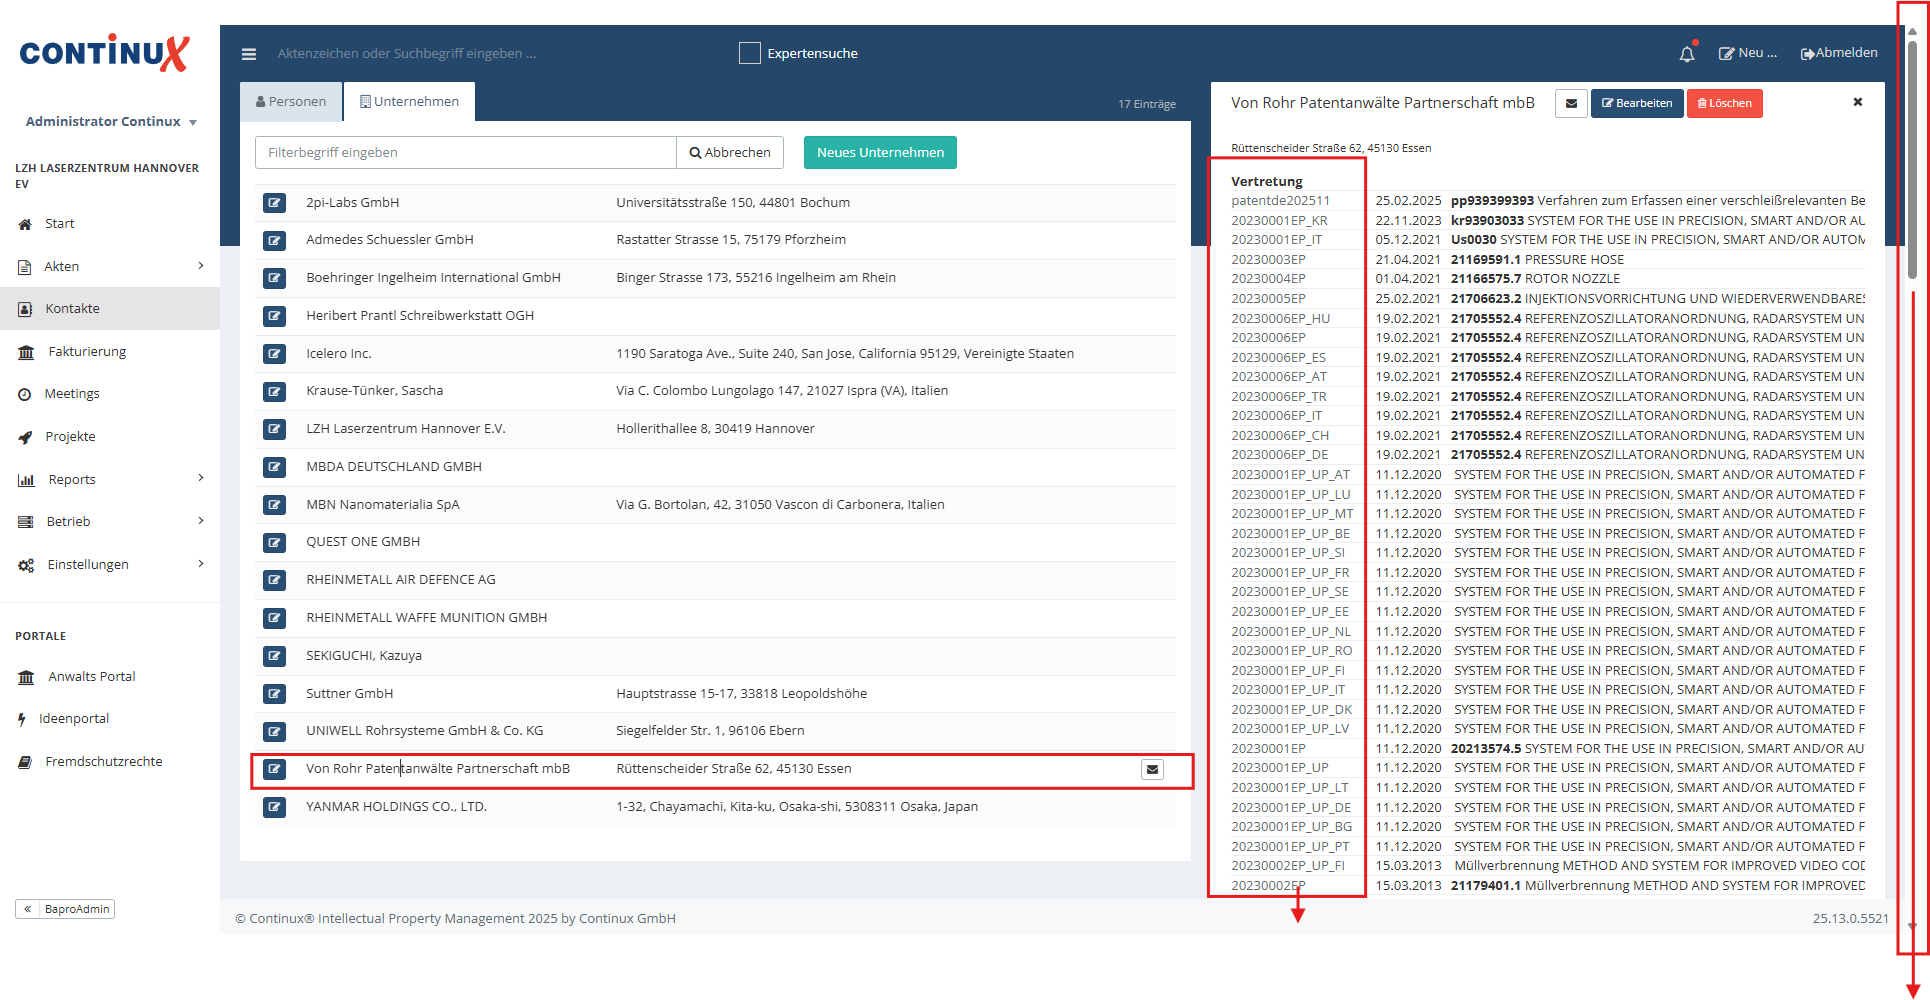Image resolution: width=1930 pixels, height=1000 pixels.
Task: Expand the Reports sidebar menu
Action: (110, 480)
